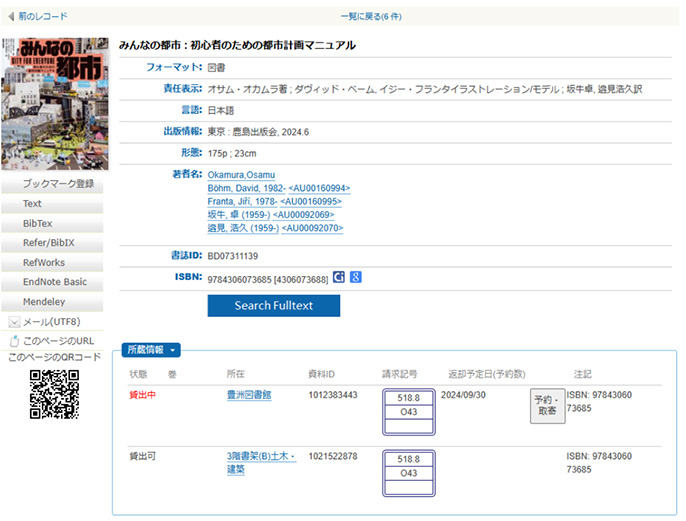686x521 pixels.
Task: Click the 貸出中 status text
Action: pyautogui.click(x=143, y=395)
